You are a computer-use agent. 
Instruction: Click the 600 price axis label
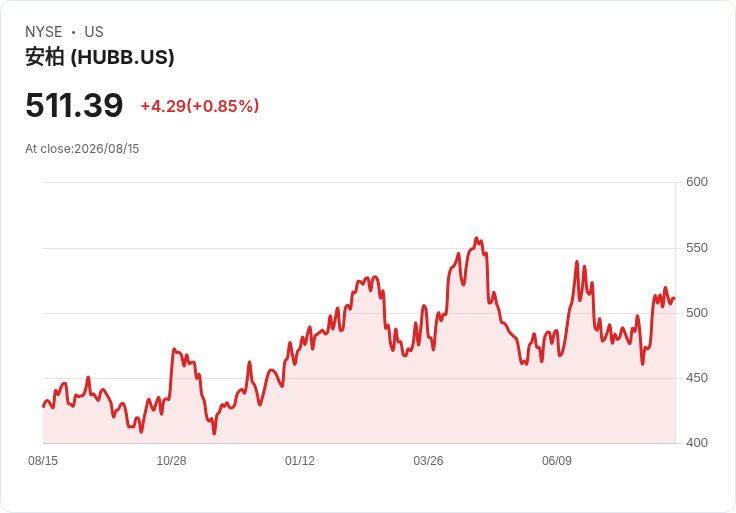pos(697,182)
